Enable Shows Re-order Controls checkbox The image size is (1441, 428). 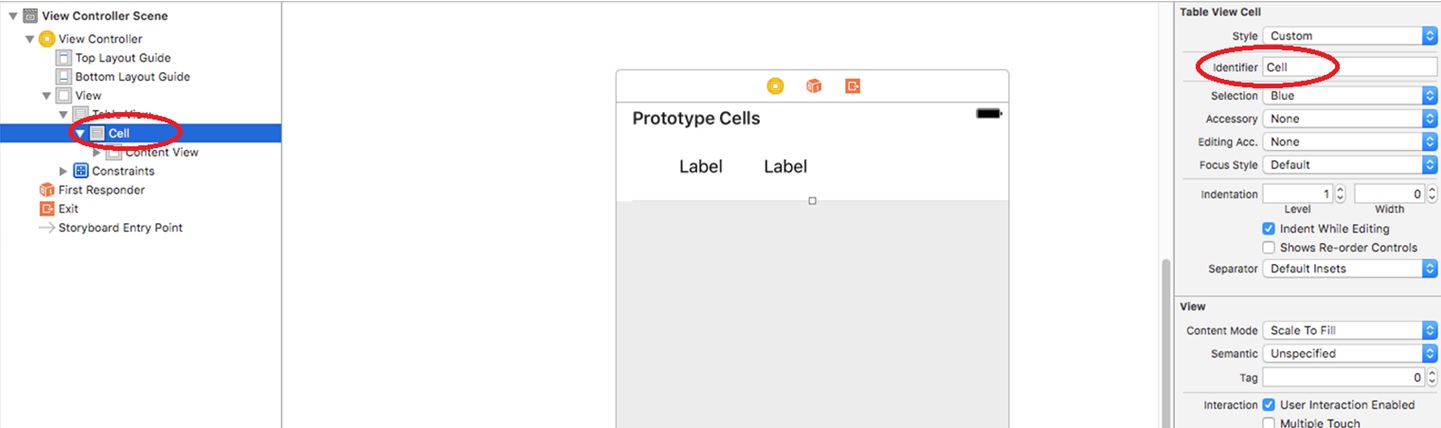click(x=1269, y=248)
